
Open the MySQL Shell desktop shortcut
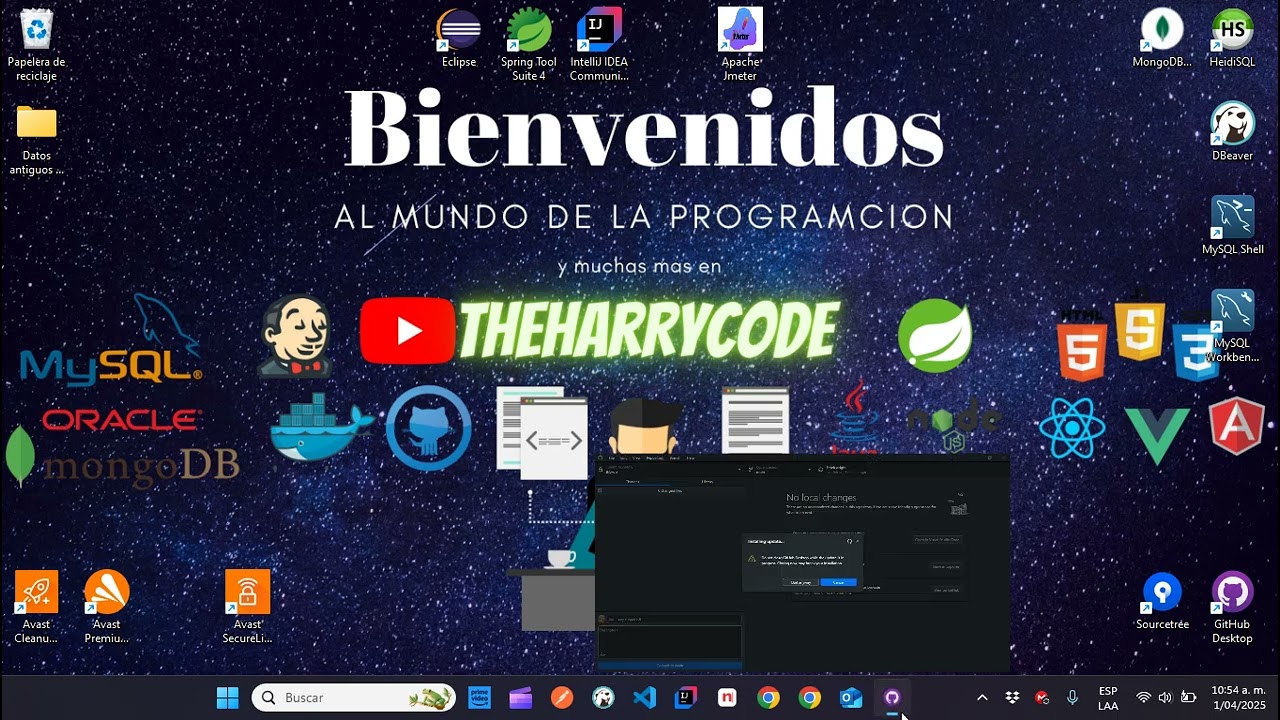tap(1232, 226)
